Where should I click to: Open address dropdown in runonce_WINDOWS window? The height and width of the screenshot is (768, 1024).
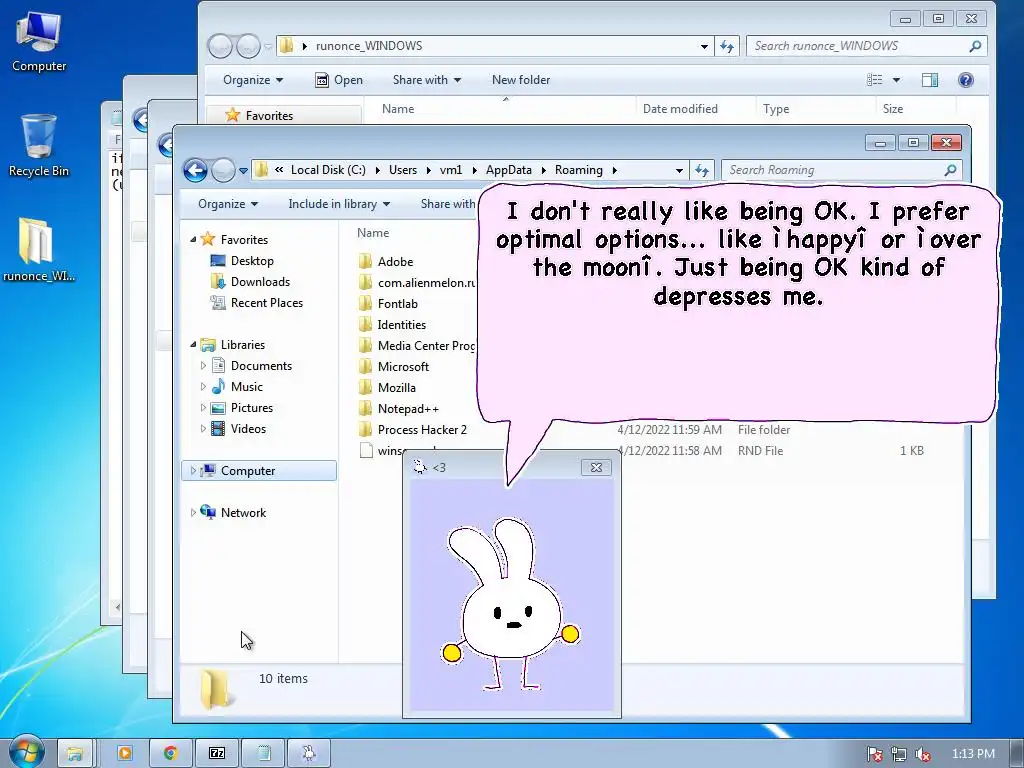point(704,46)
